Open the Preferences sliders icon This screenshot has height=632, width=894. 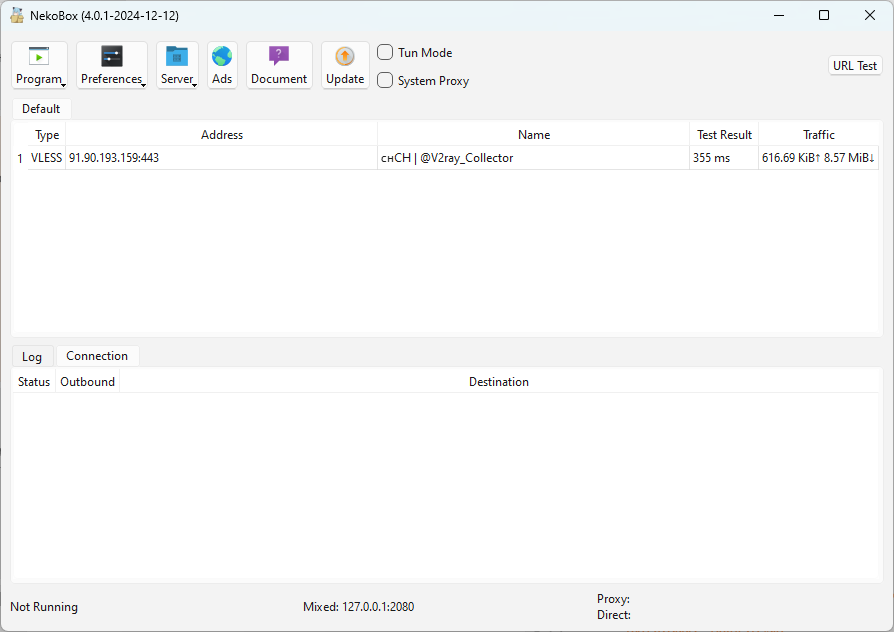coord(112,56)
